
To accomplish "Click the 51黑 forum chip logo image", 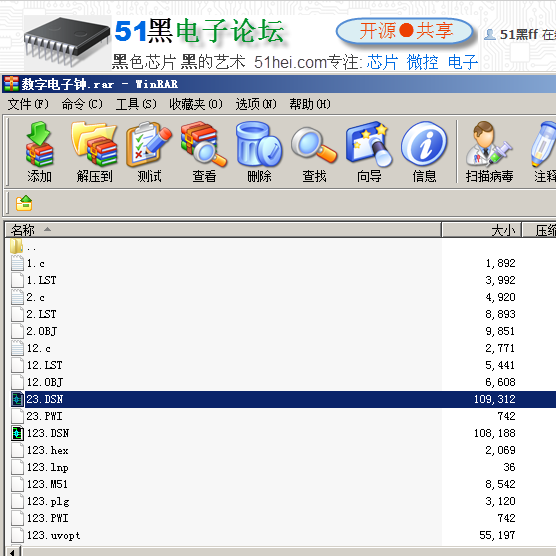I will [x=67, y=42].
